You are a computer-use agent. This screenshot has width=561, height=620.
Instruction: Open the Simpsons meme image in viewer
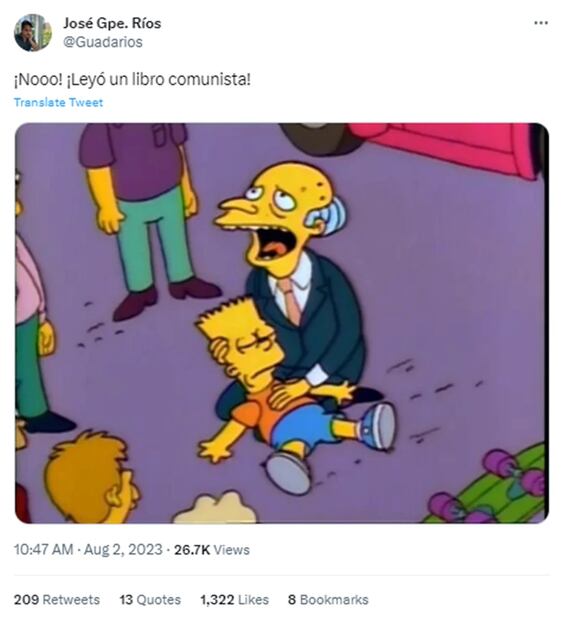point(281,323)
